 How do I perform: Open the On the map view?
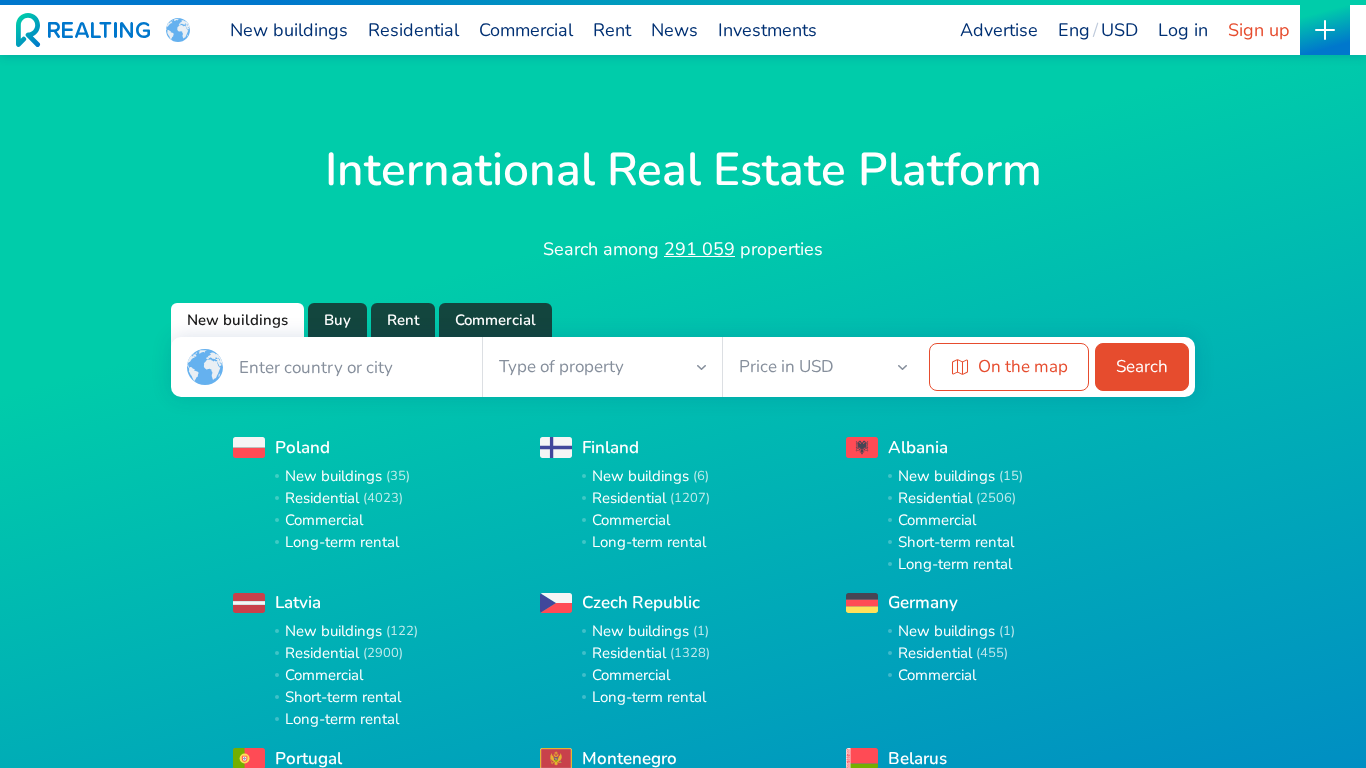(1008, 367)
